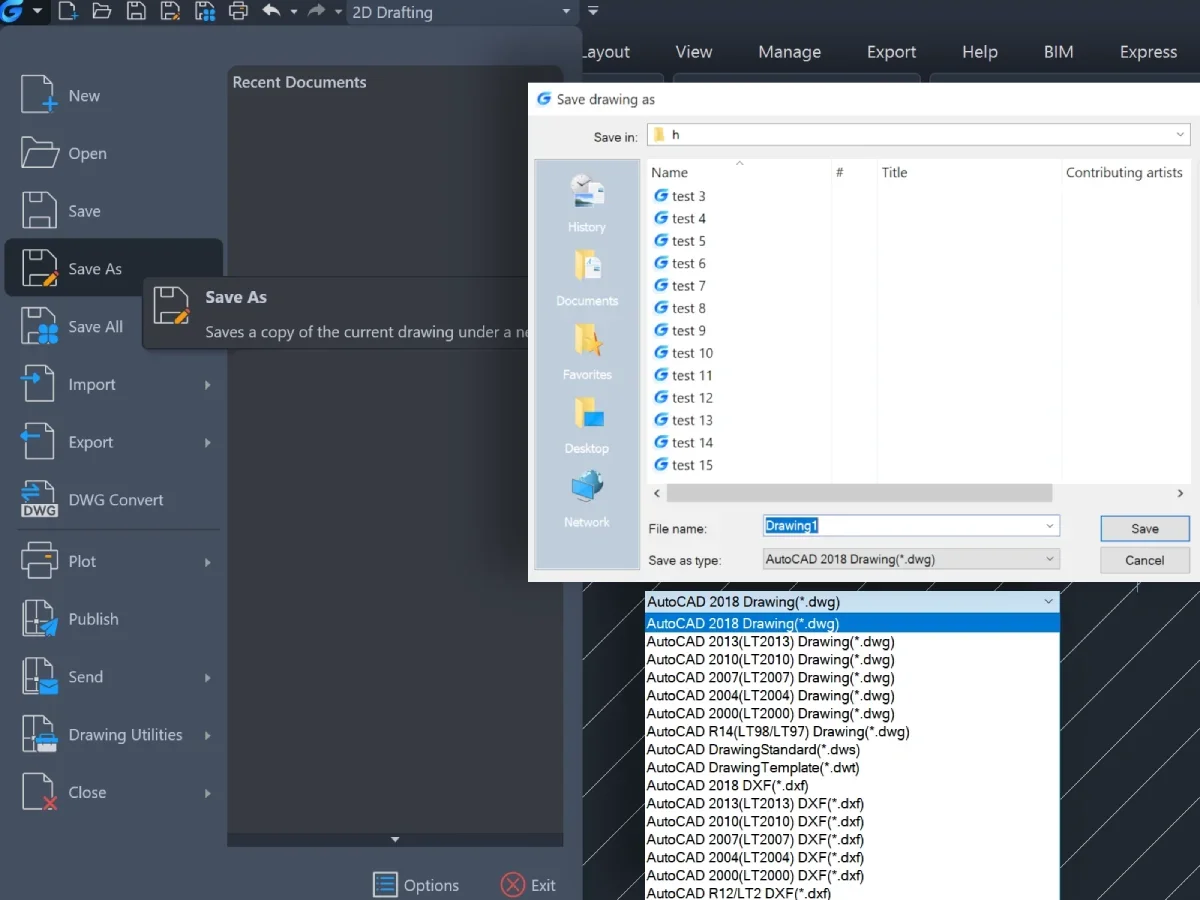The width and height of the screenshot is (1200, 900).
Task: Open the quick access toolbar customize arrow
Action: pyautogui.click(x=593, y=12)
